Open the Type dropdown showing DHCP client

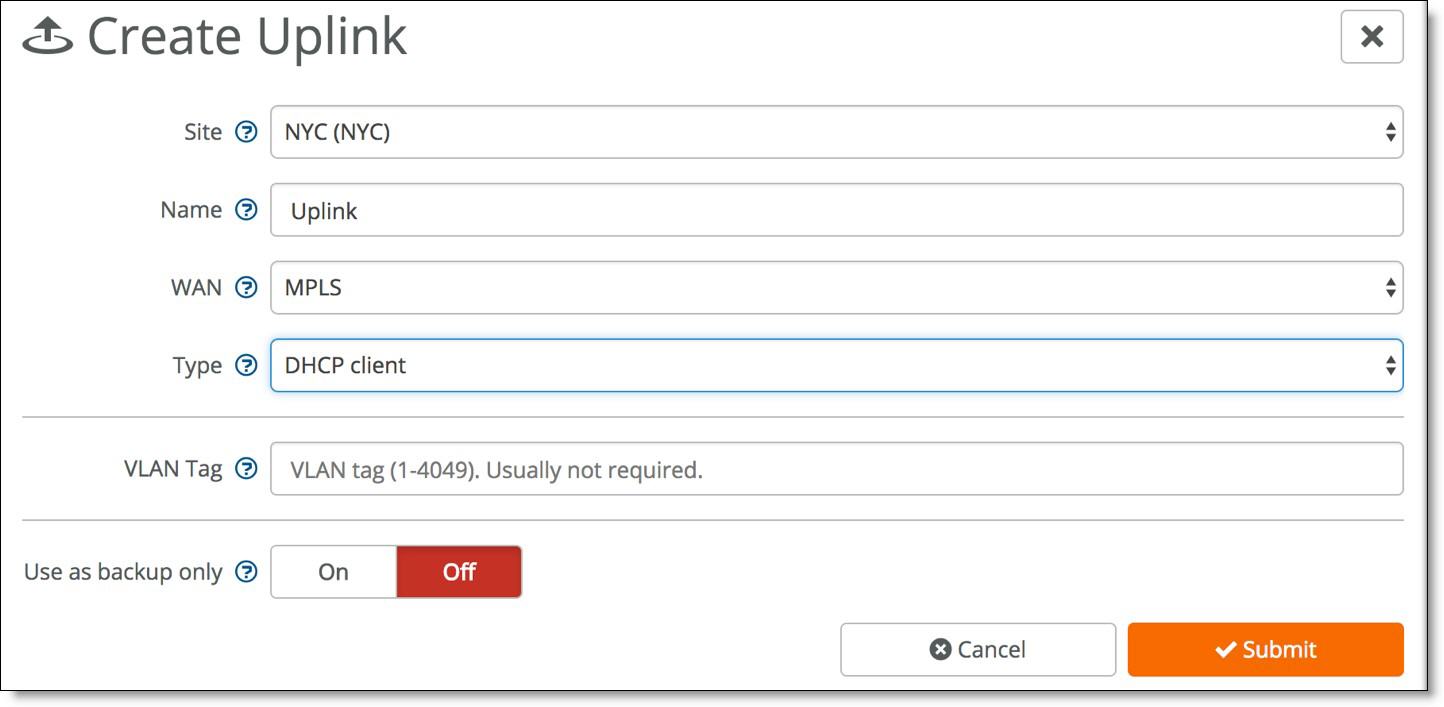click(x=837, y=366)
